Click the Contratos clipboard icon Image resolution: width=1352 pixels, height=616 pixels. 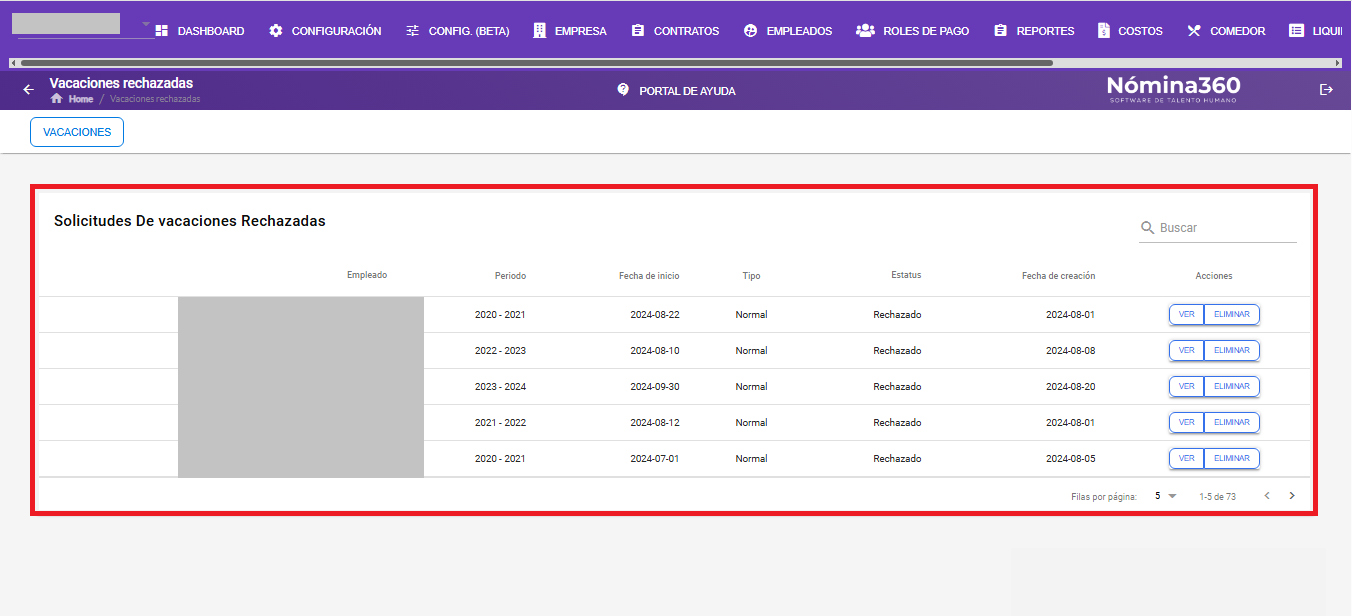(638, 31)
